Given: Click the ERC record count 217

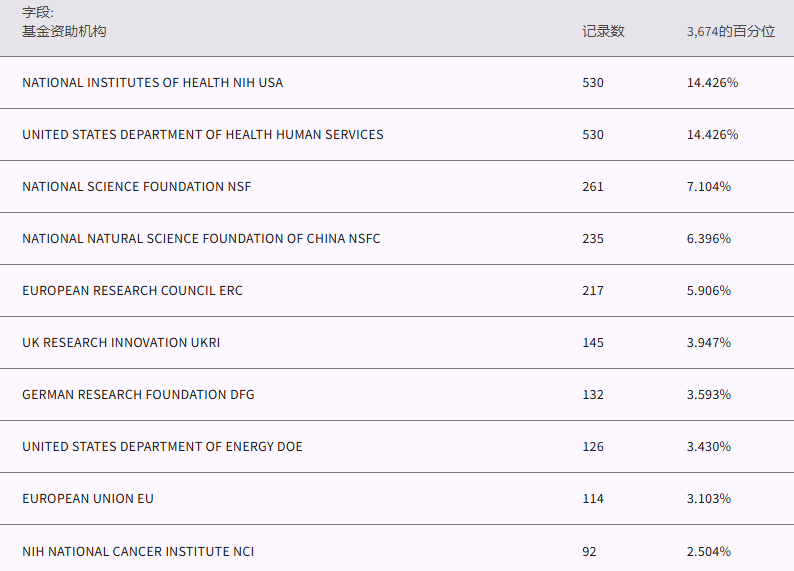Looking at the screenshot, I should tap(593, 291).
